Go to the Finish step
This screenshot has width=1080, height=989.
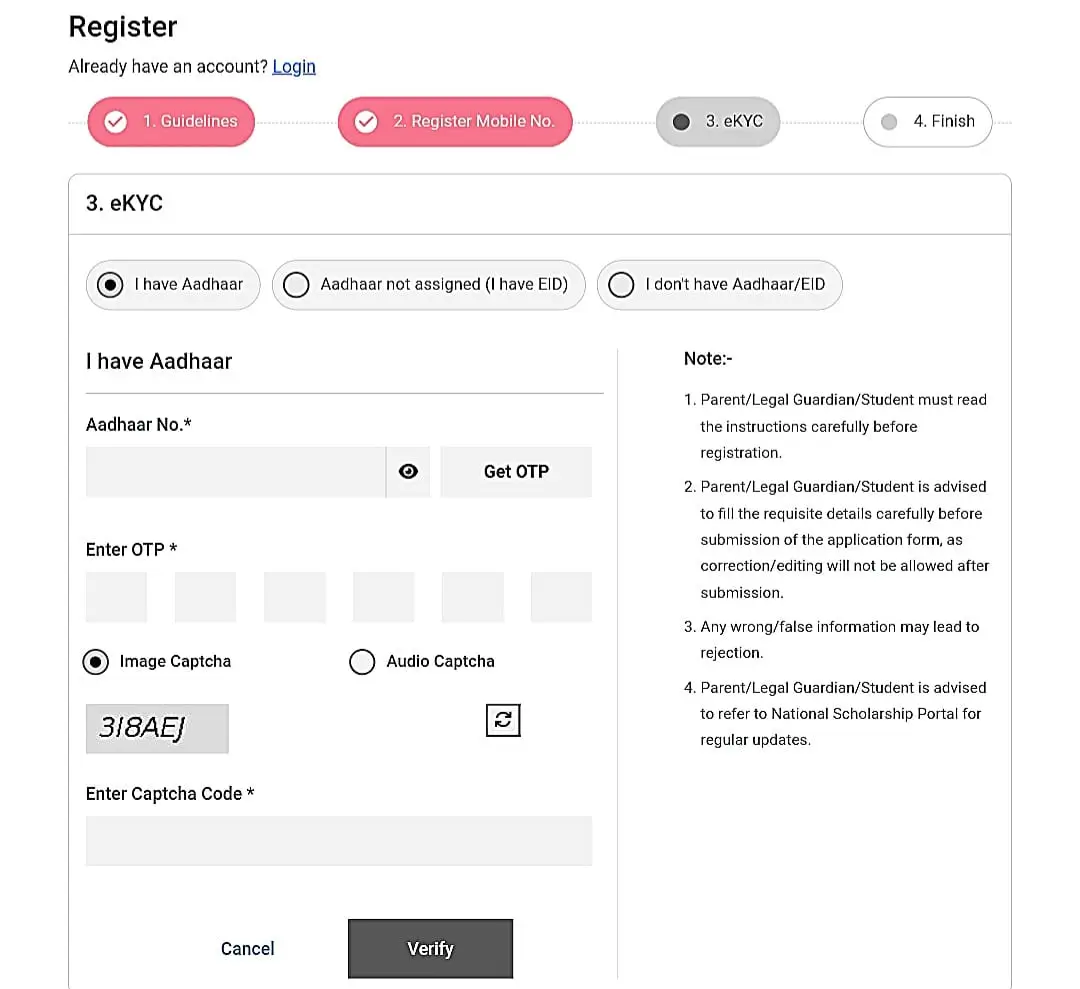(927, 122)
